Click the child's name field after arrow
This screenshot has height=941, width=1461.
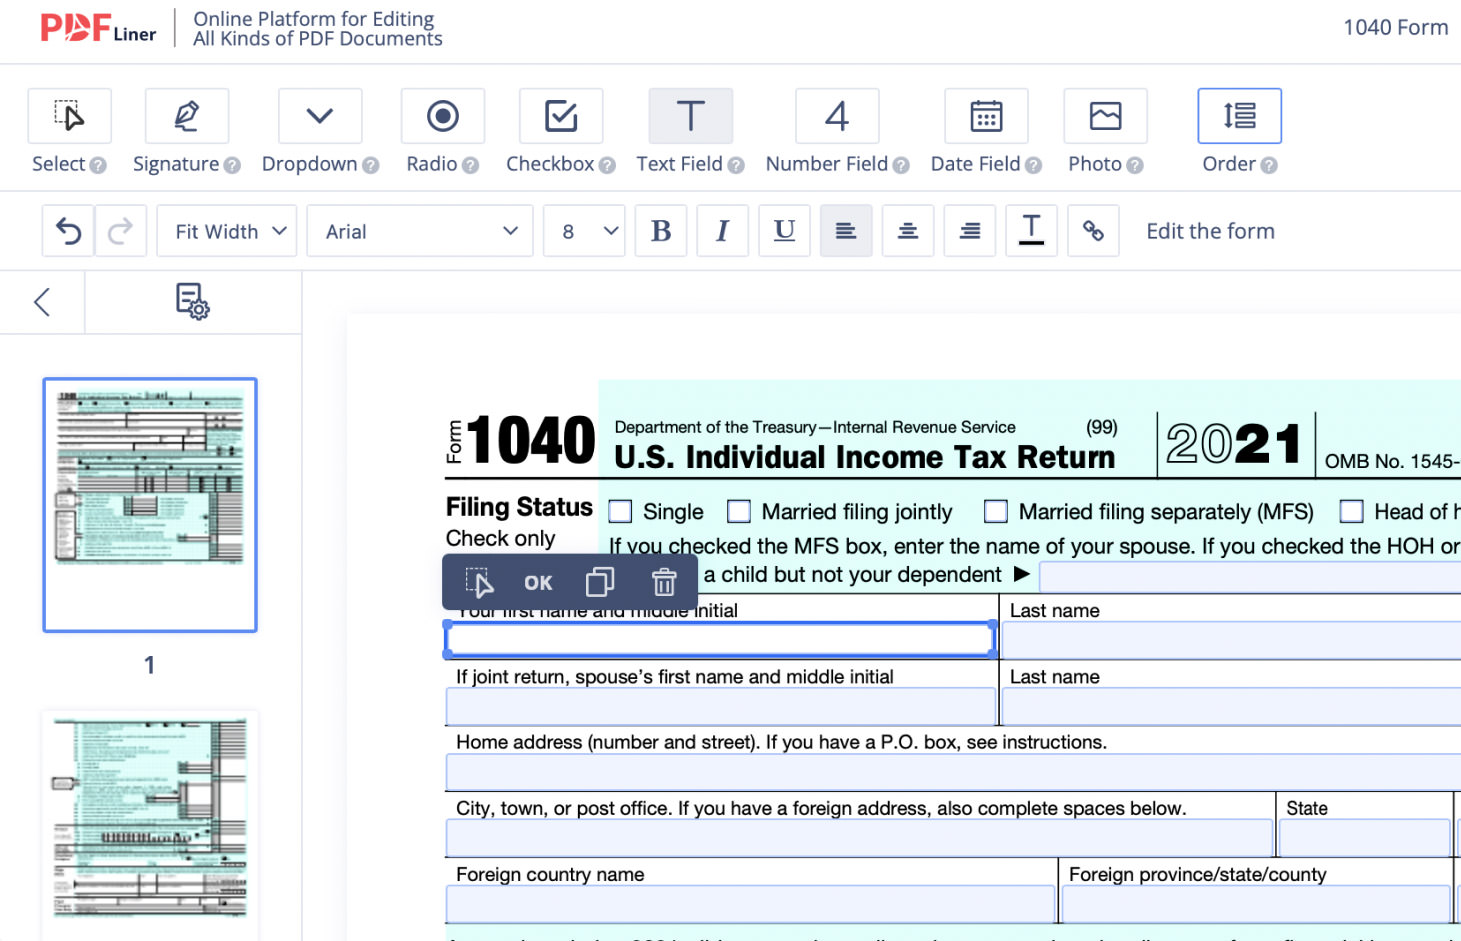click(x=1250, y=576)
